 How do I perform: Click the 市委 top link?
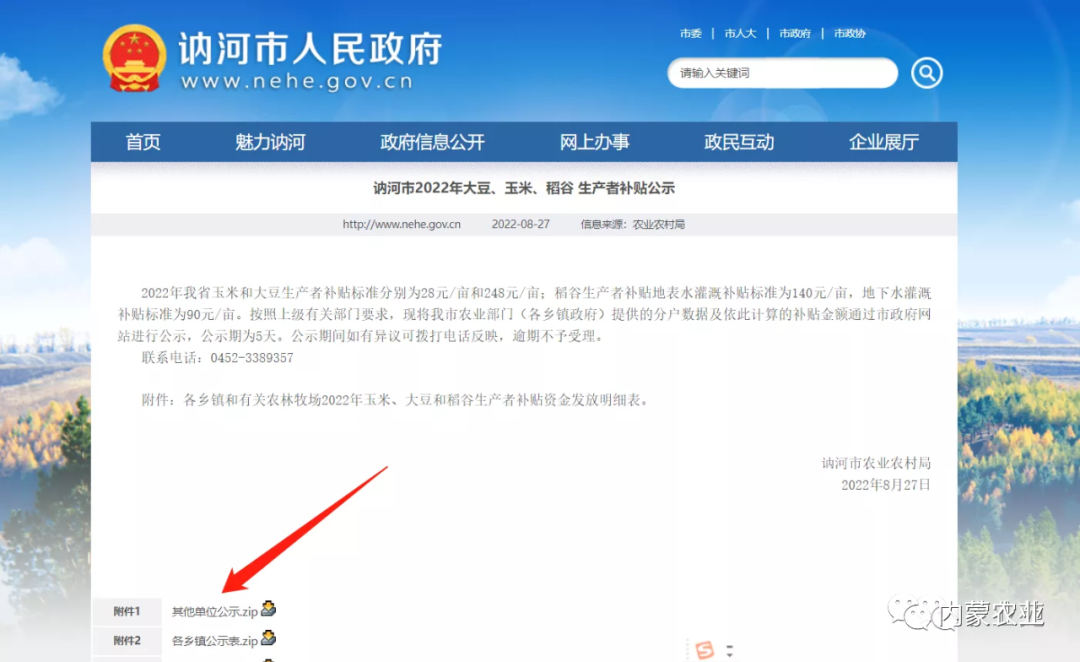(691, 33)
